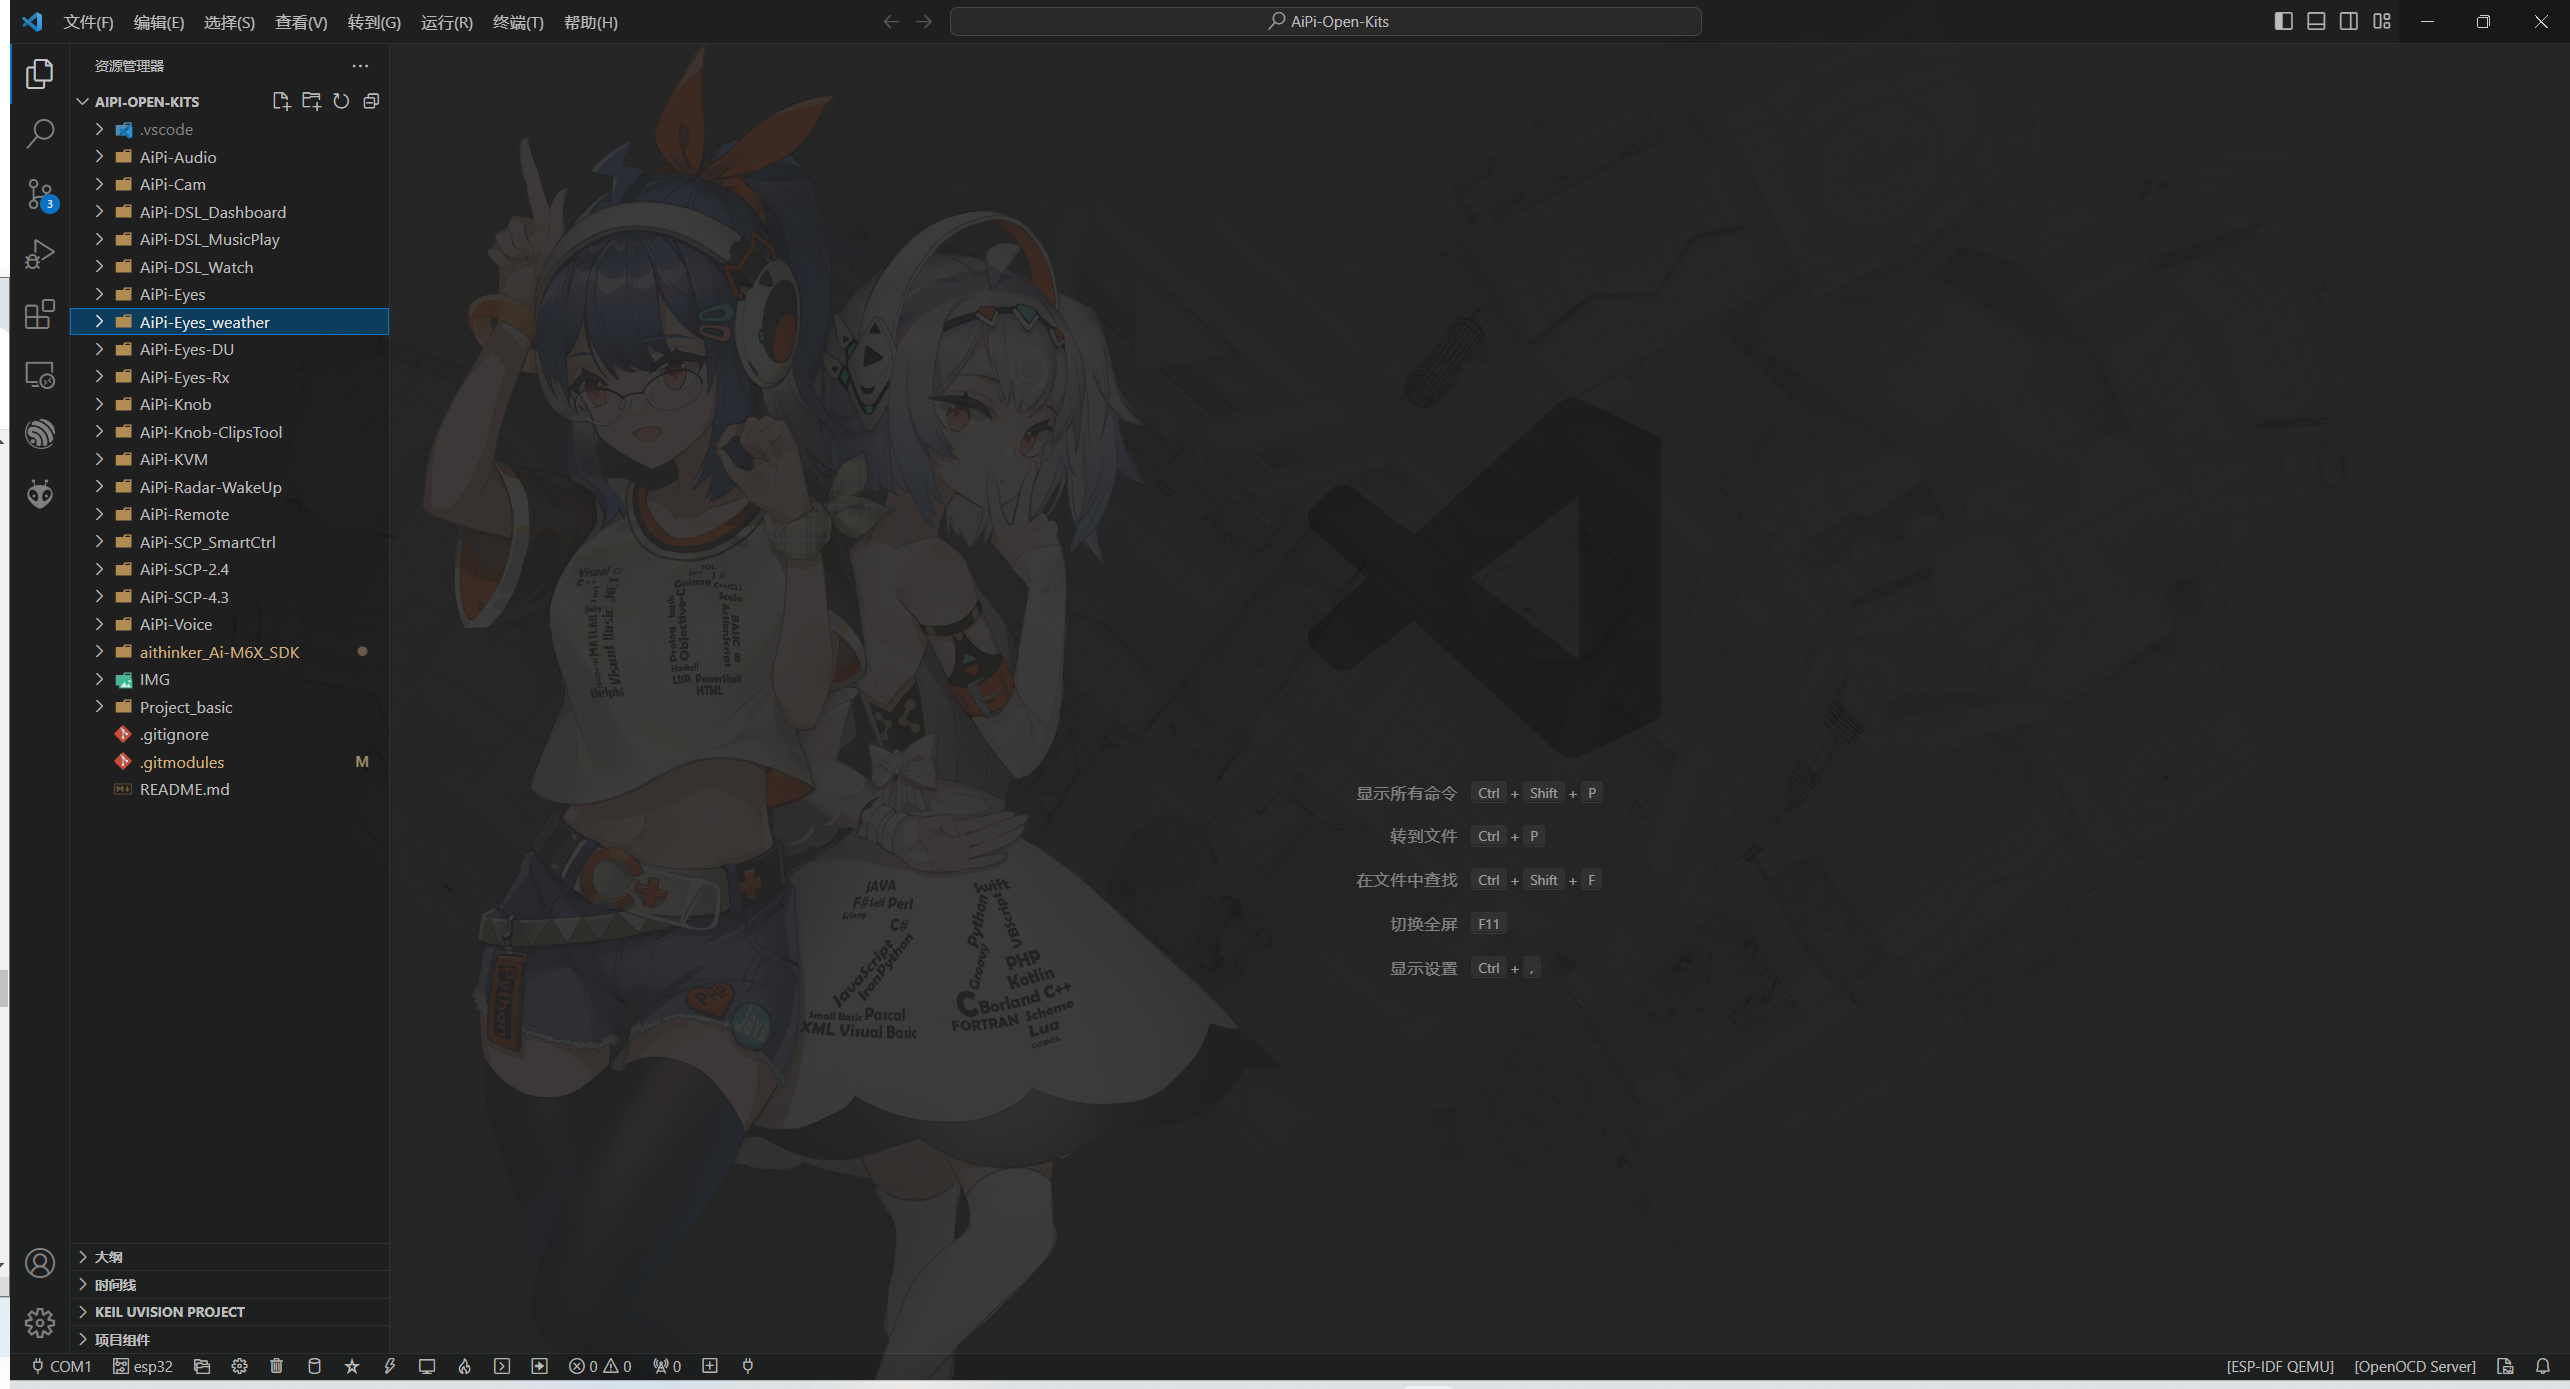Collapse the AIPI-OPEN-KITS root section

point(146,102)
